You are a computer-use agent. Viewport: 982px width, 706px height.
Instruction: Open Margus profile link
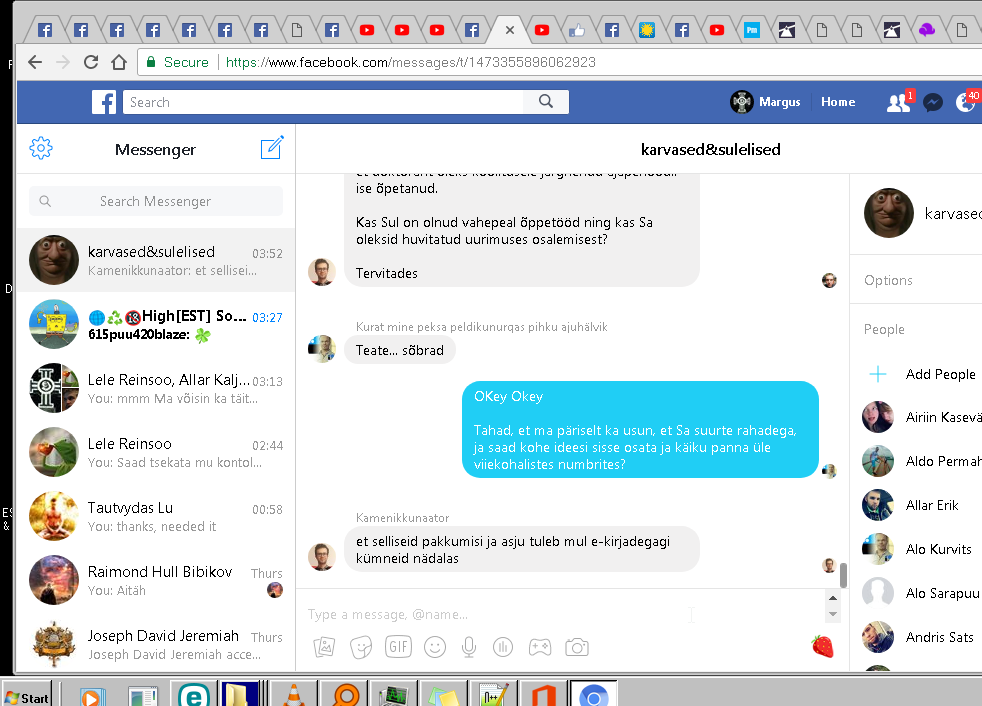pos(765,101)
